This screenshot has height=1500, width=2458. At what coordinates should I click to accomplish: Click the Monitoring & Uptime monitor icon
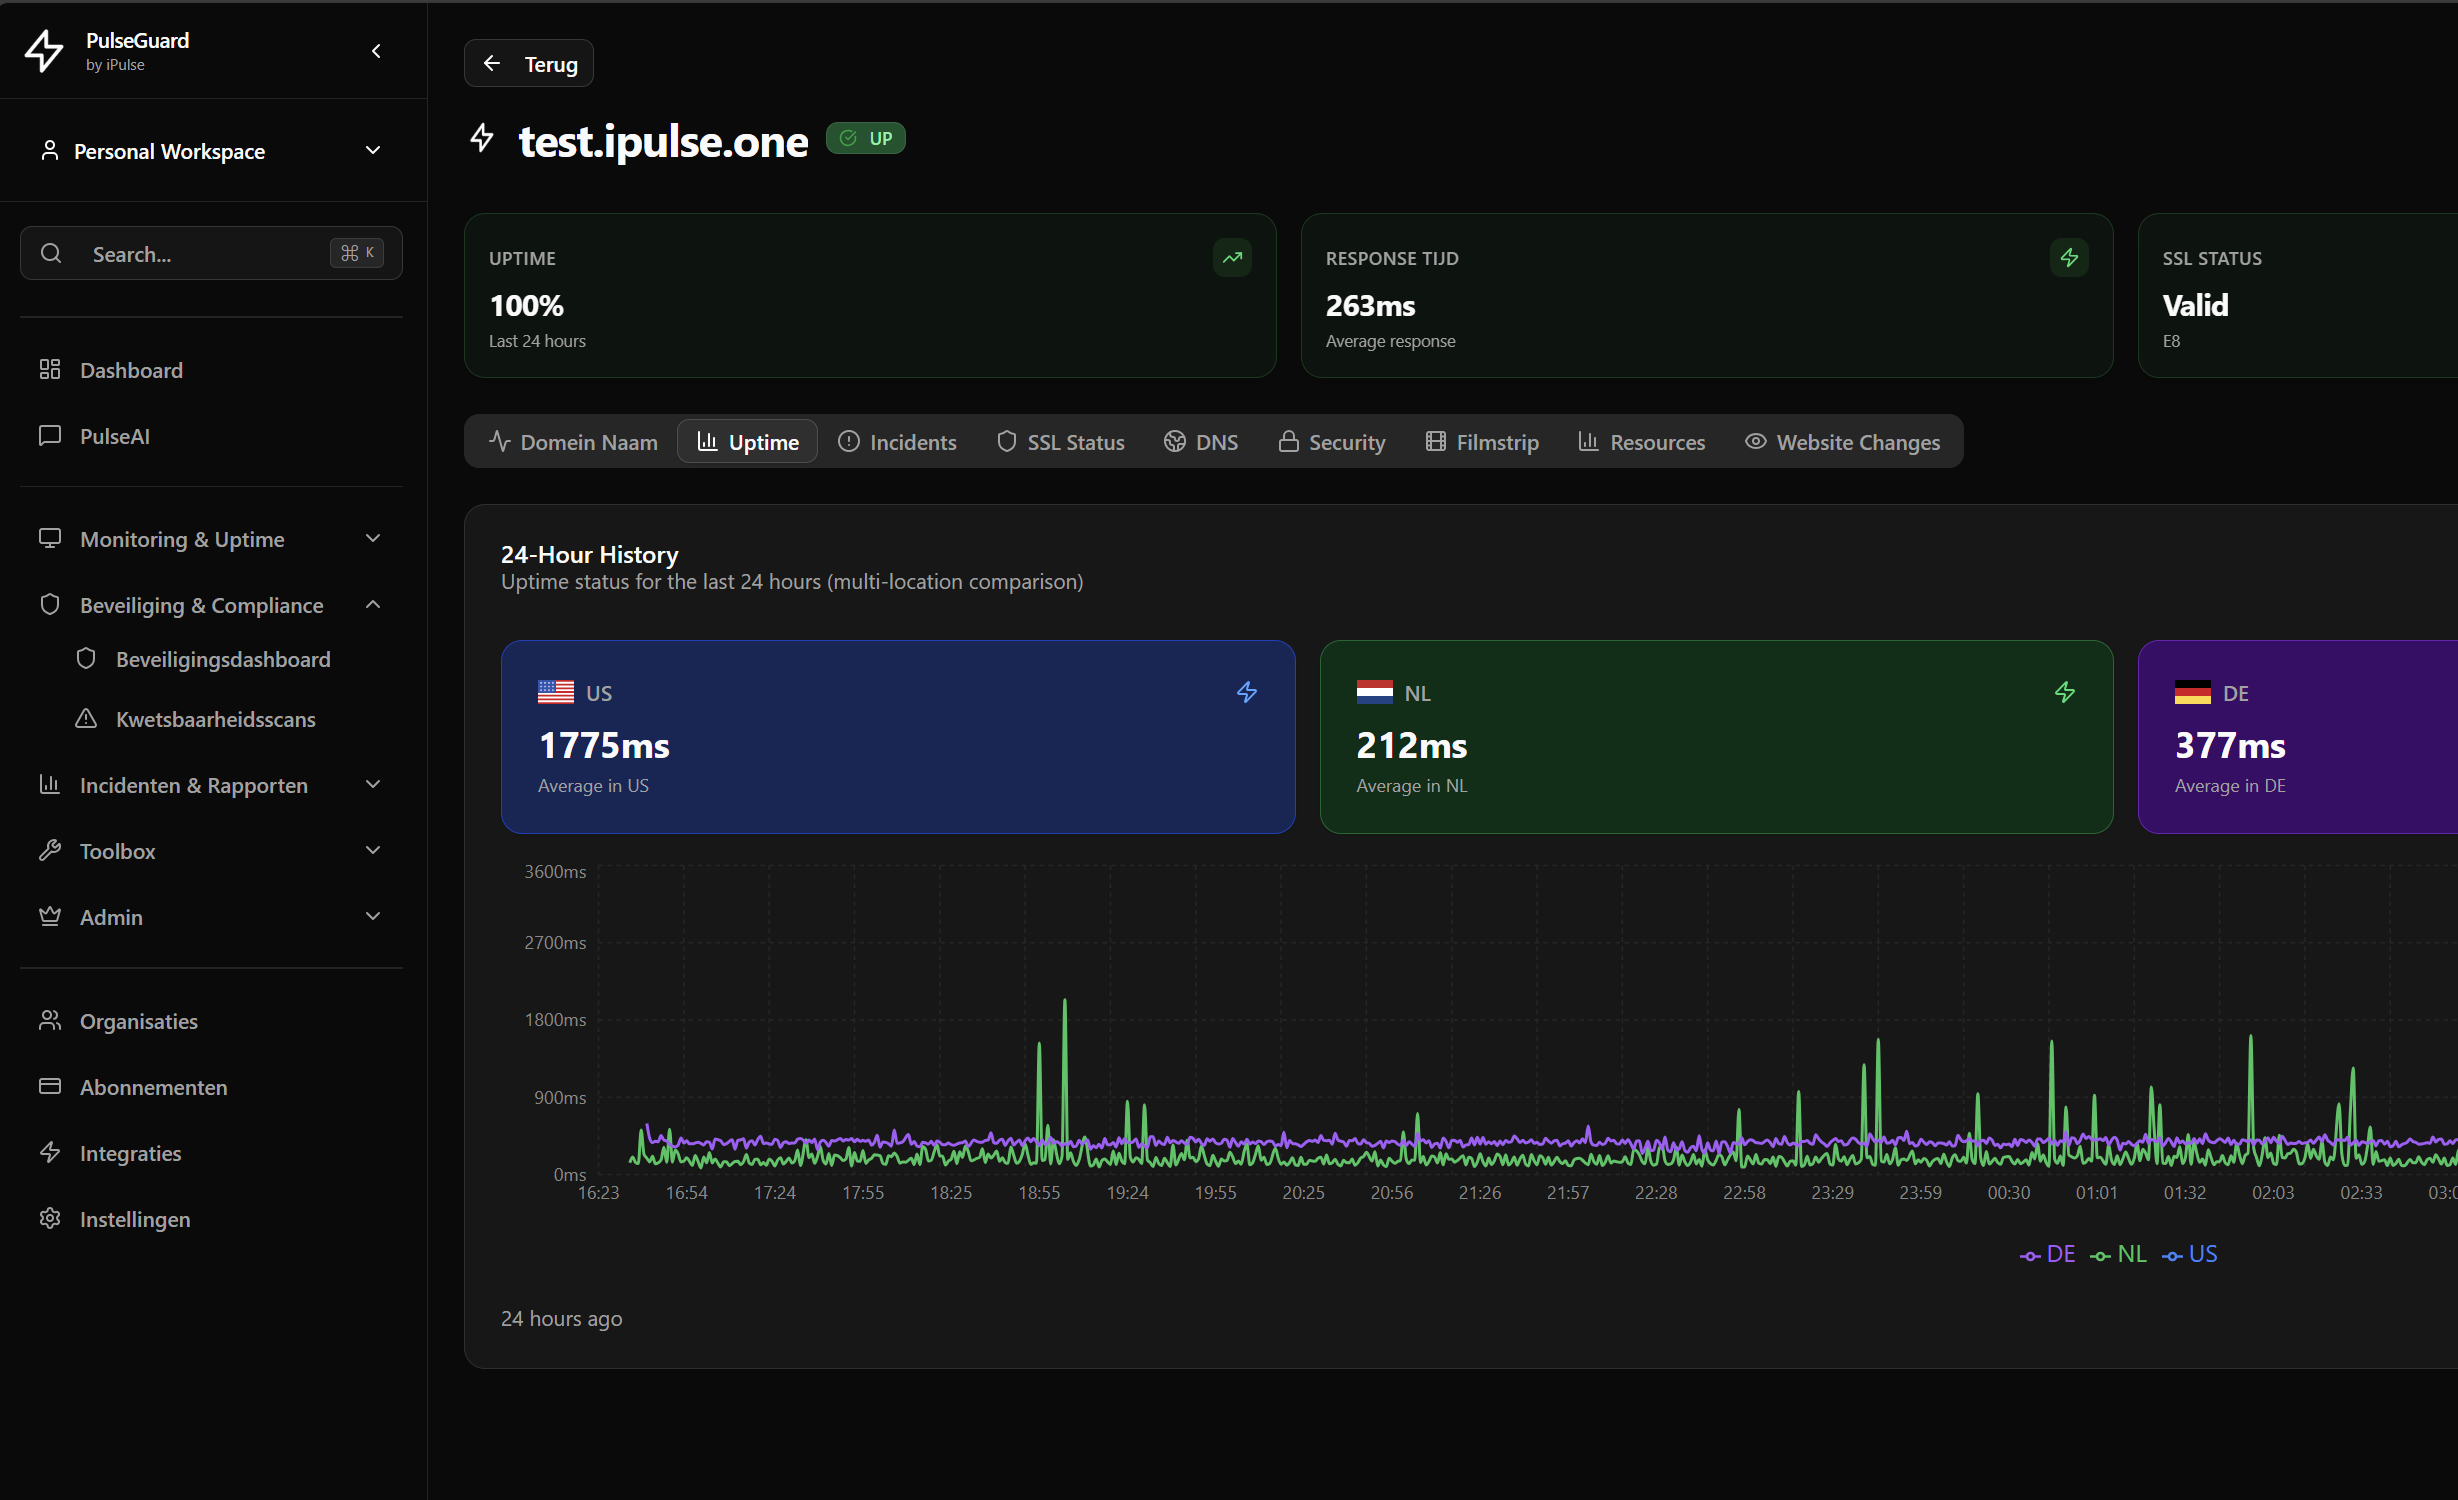pos(50,538)
